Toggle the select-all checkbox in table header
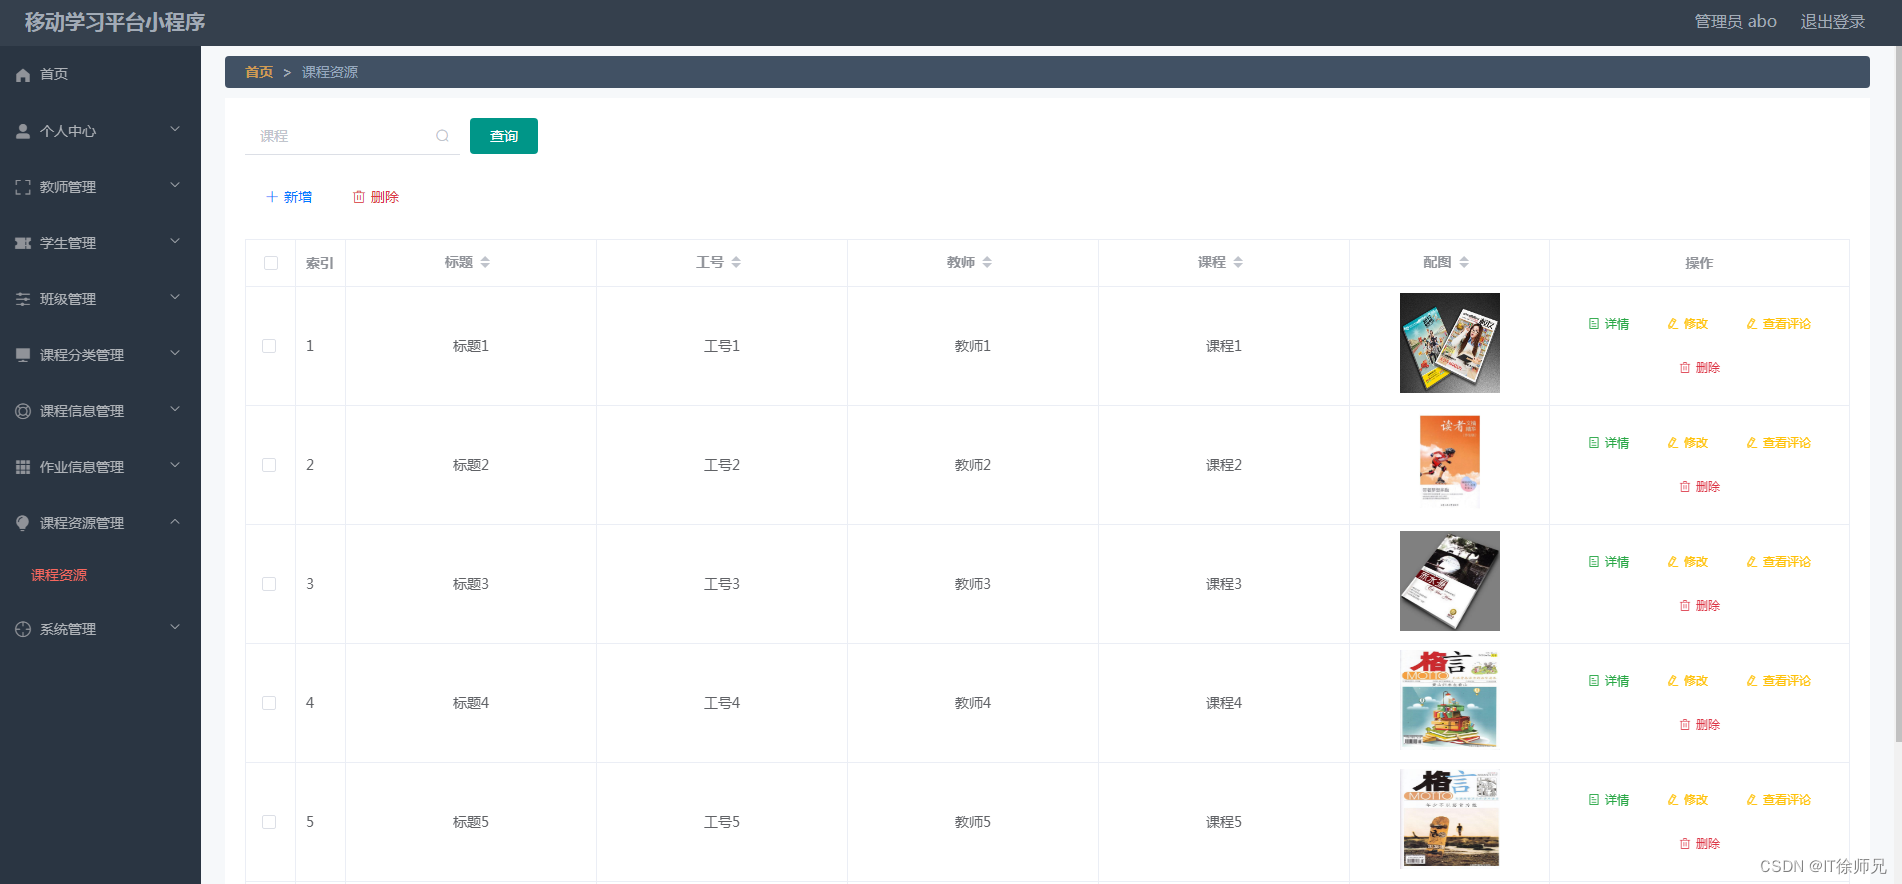 coord(271,263)
